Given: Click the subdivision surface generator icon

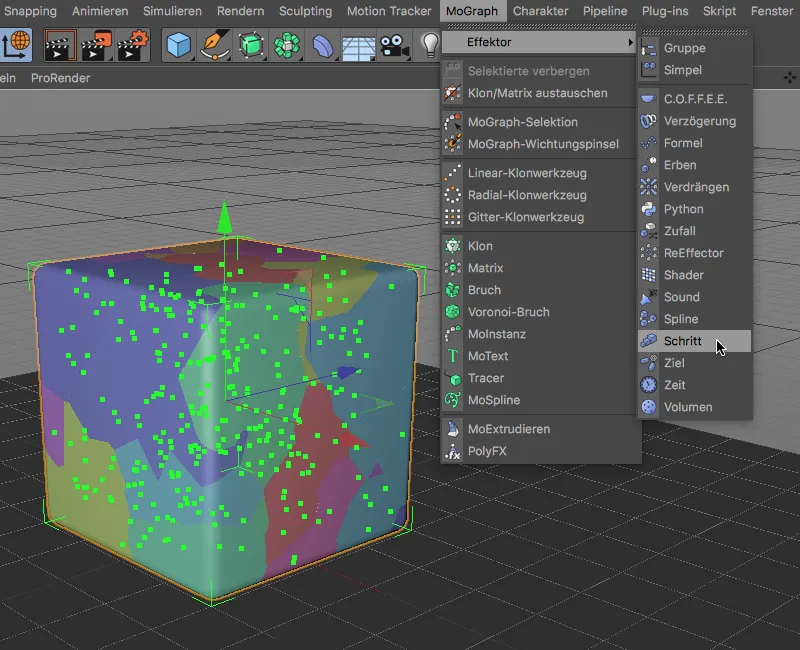Looking at the screenshot, I should (x=251, y=45).
